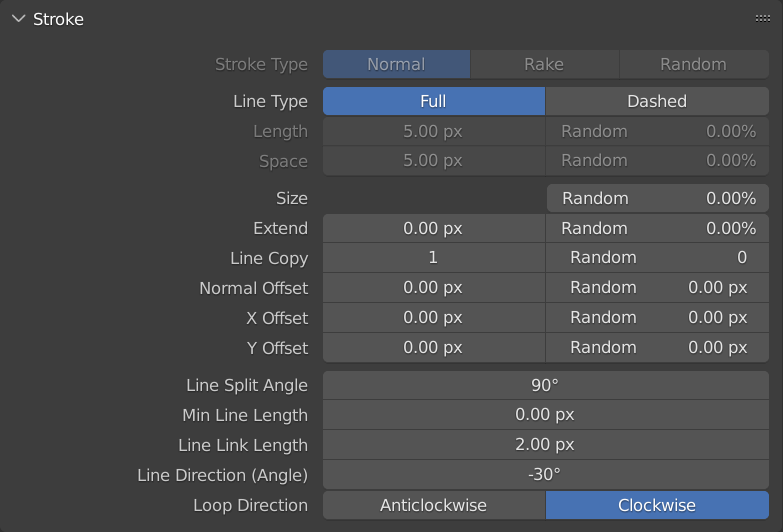Select Random stroke type
The image size is (783, 532).
click(693, 64)
